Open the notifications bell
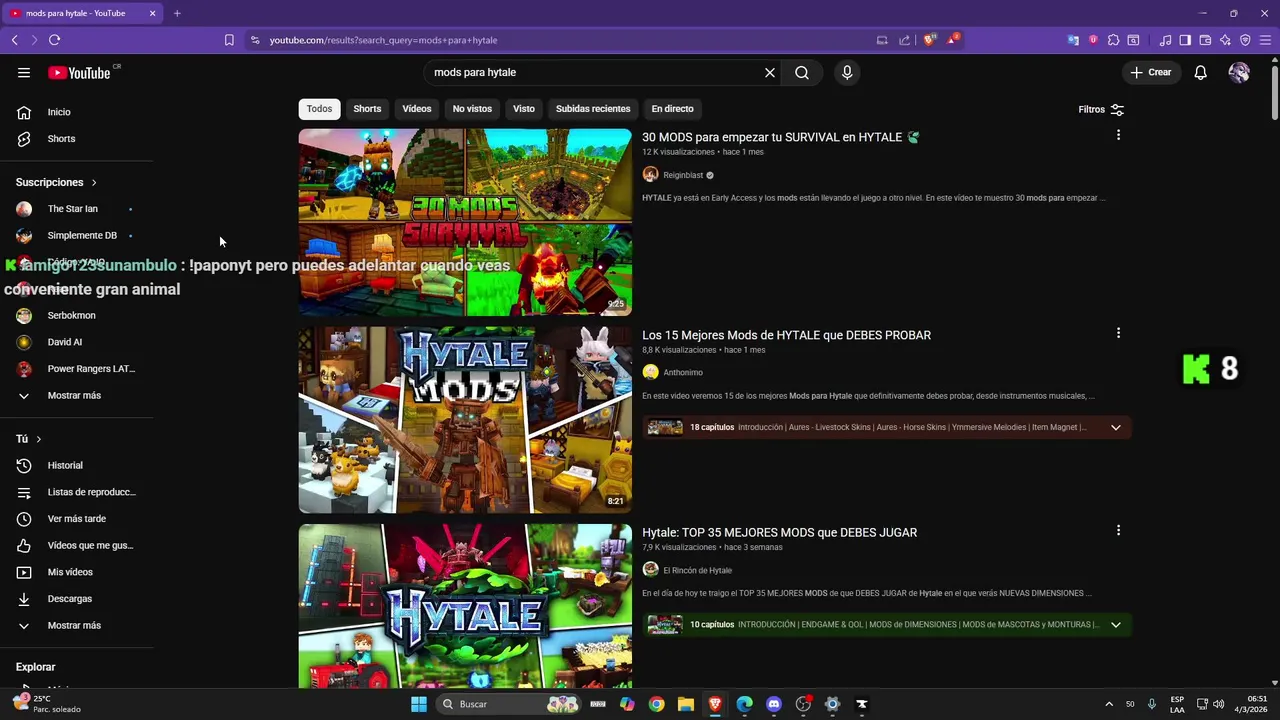1280x720 pixels. [1200, 72]
